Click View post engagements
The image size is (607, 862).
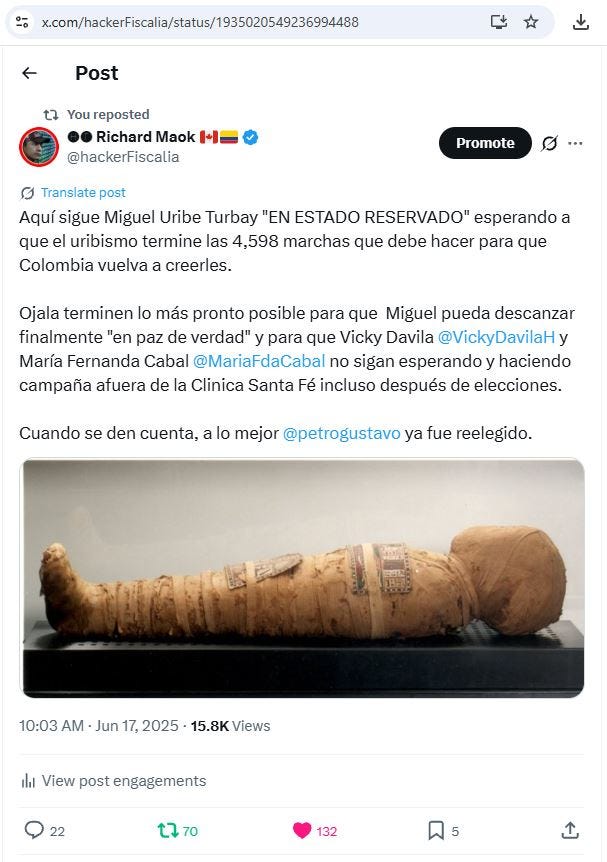click(x=113, y=781)
